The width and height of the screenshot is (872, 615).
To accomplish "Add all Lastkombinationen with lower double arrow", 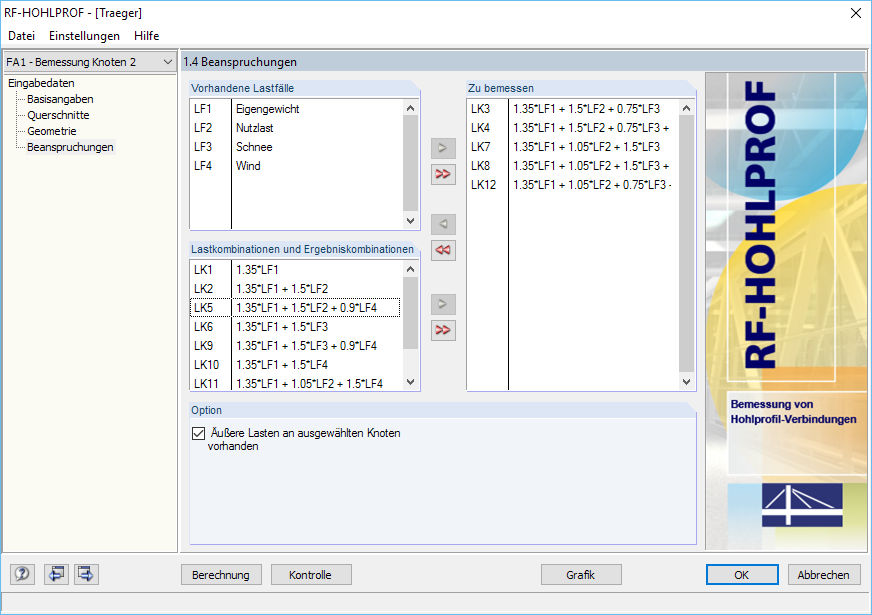I will coord(443,330).
